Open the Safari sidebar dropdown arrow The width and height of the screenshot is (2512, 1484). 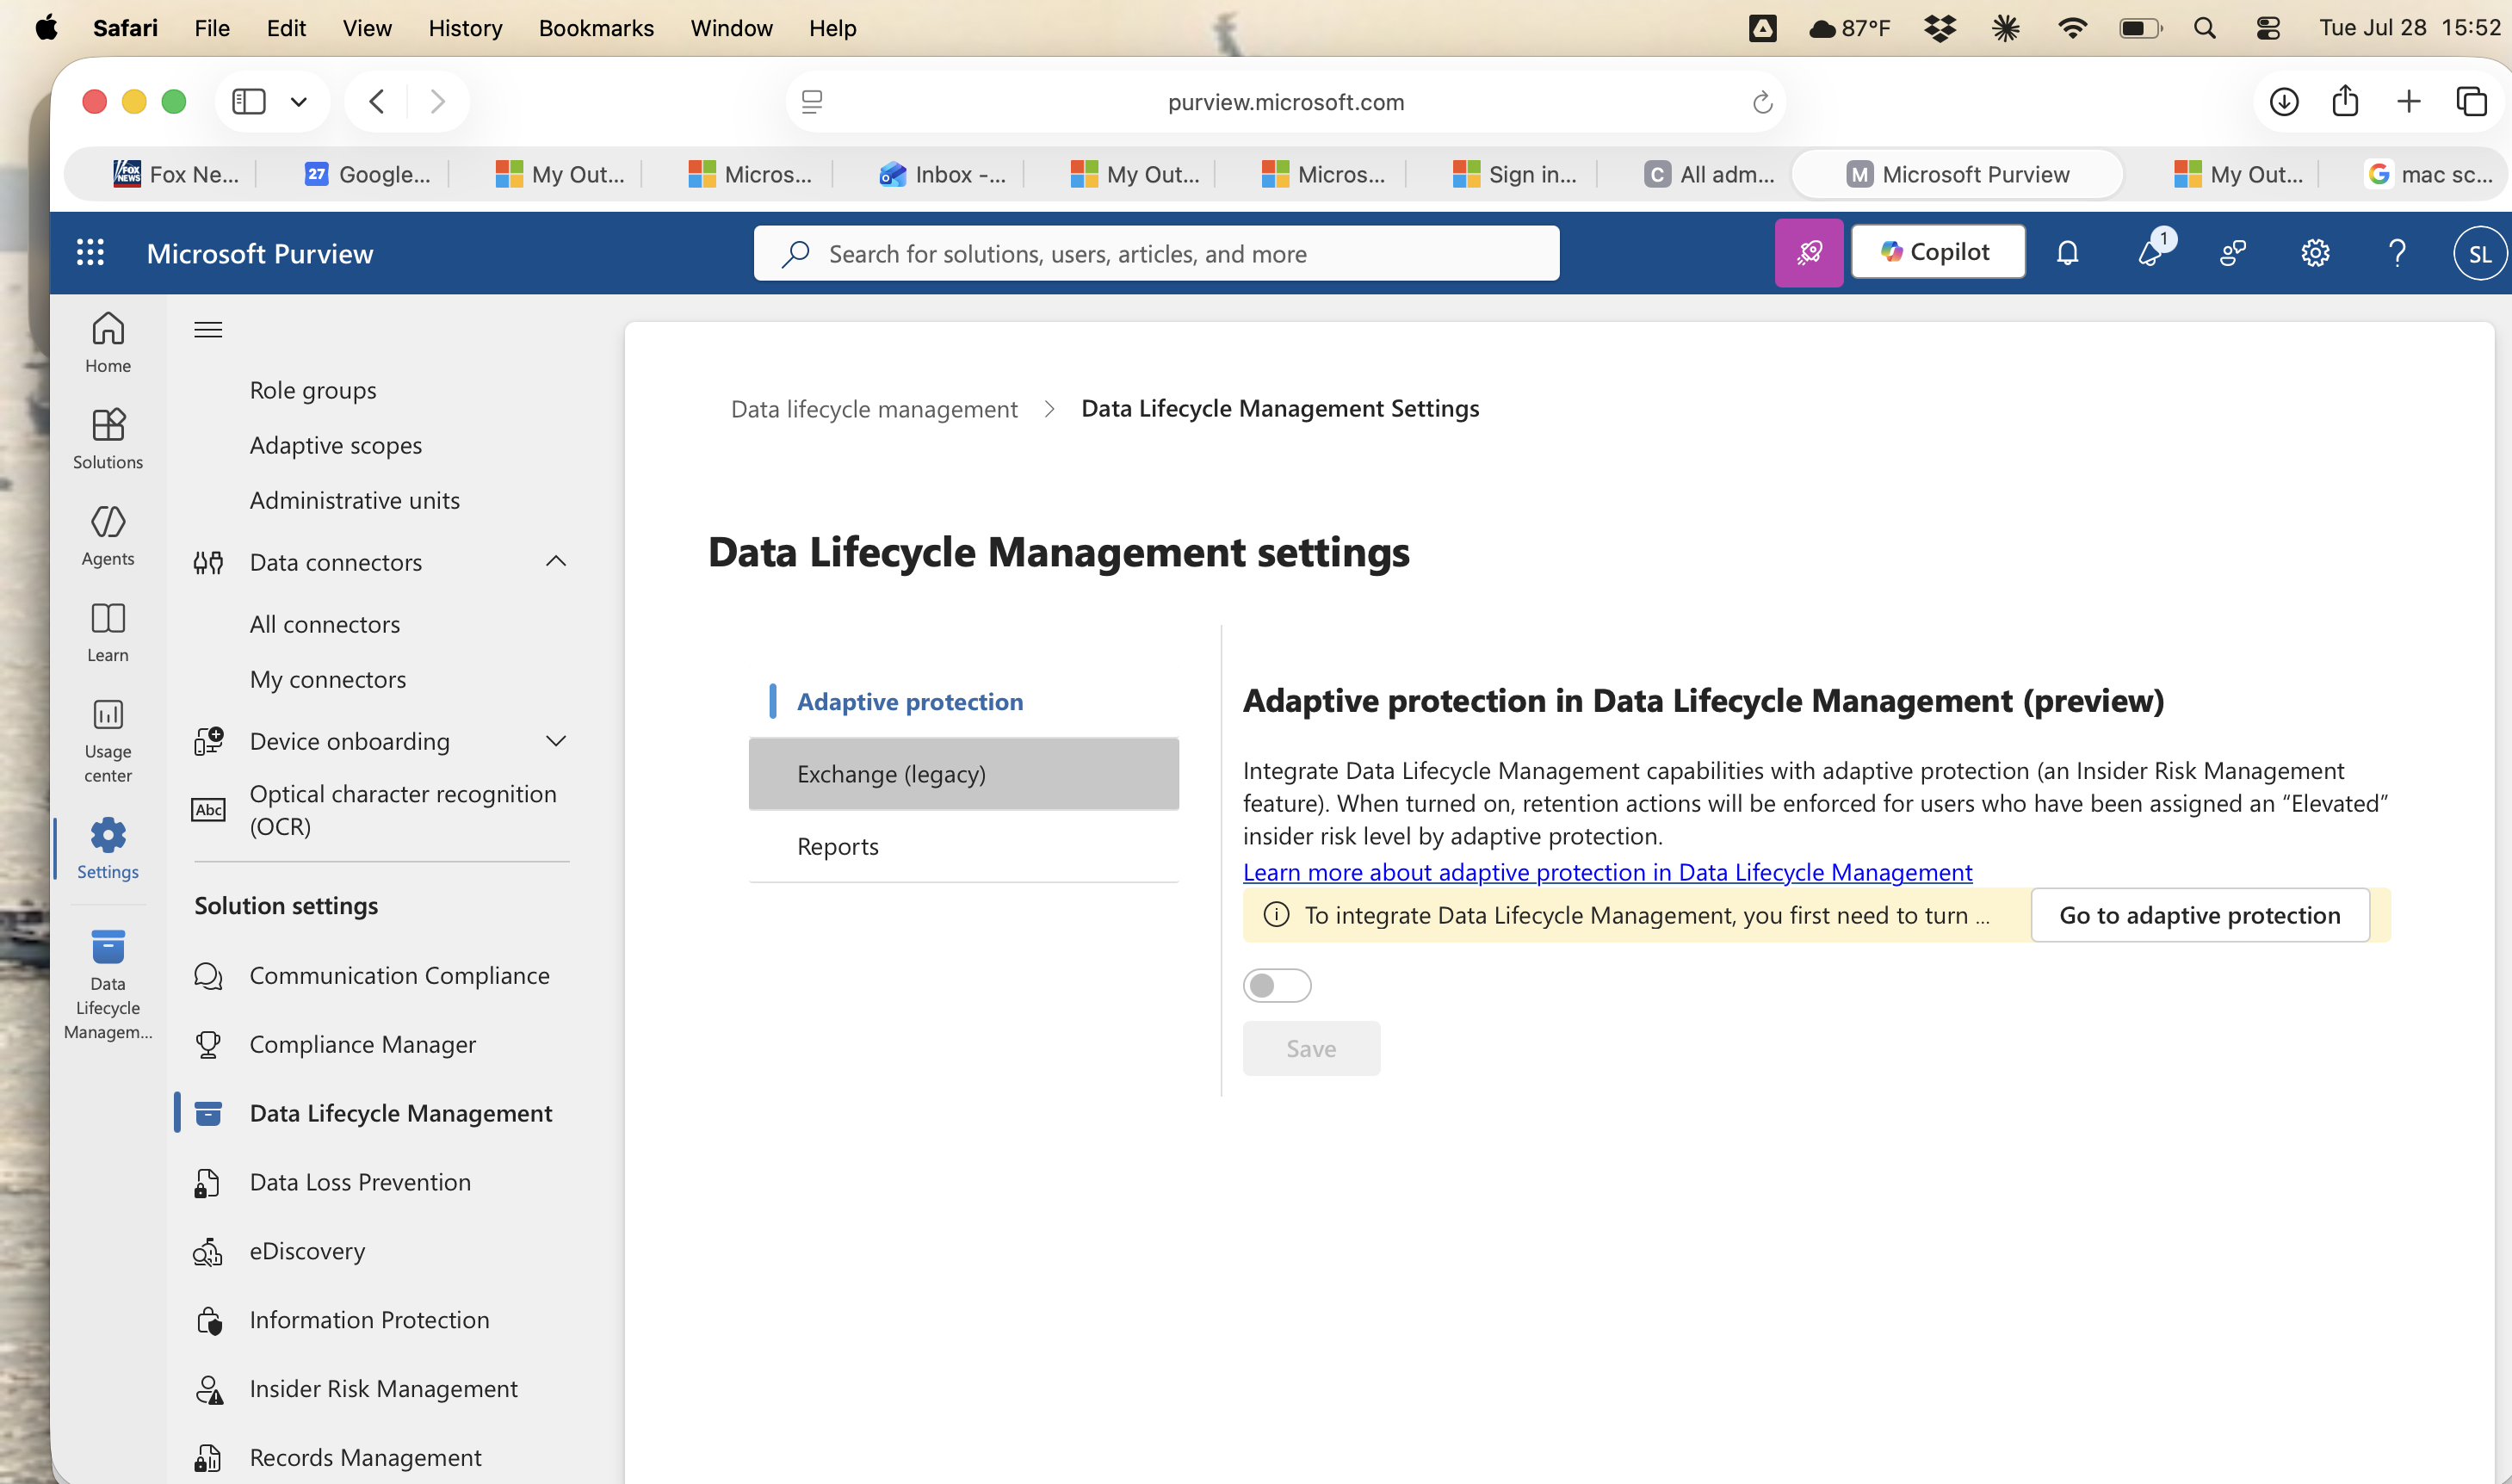point(298,102)
